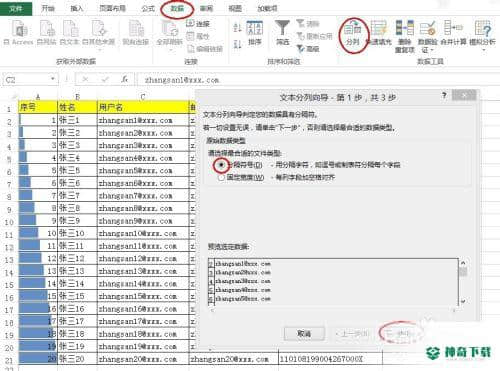500x371 pixels.
Task: Select the Fixed width (固定宽度) radio option
Action: tap(221, 178)
